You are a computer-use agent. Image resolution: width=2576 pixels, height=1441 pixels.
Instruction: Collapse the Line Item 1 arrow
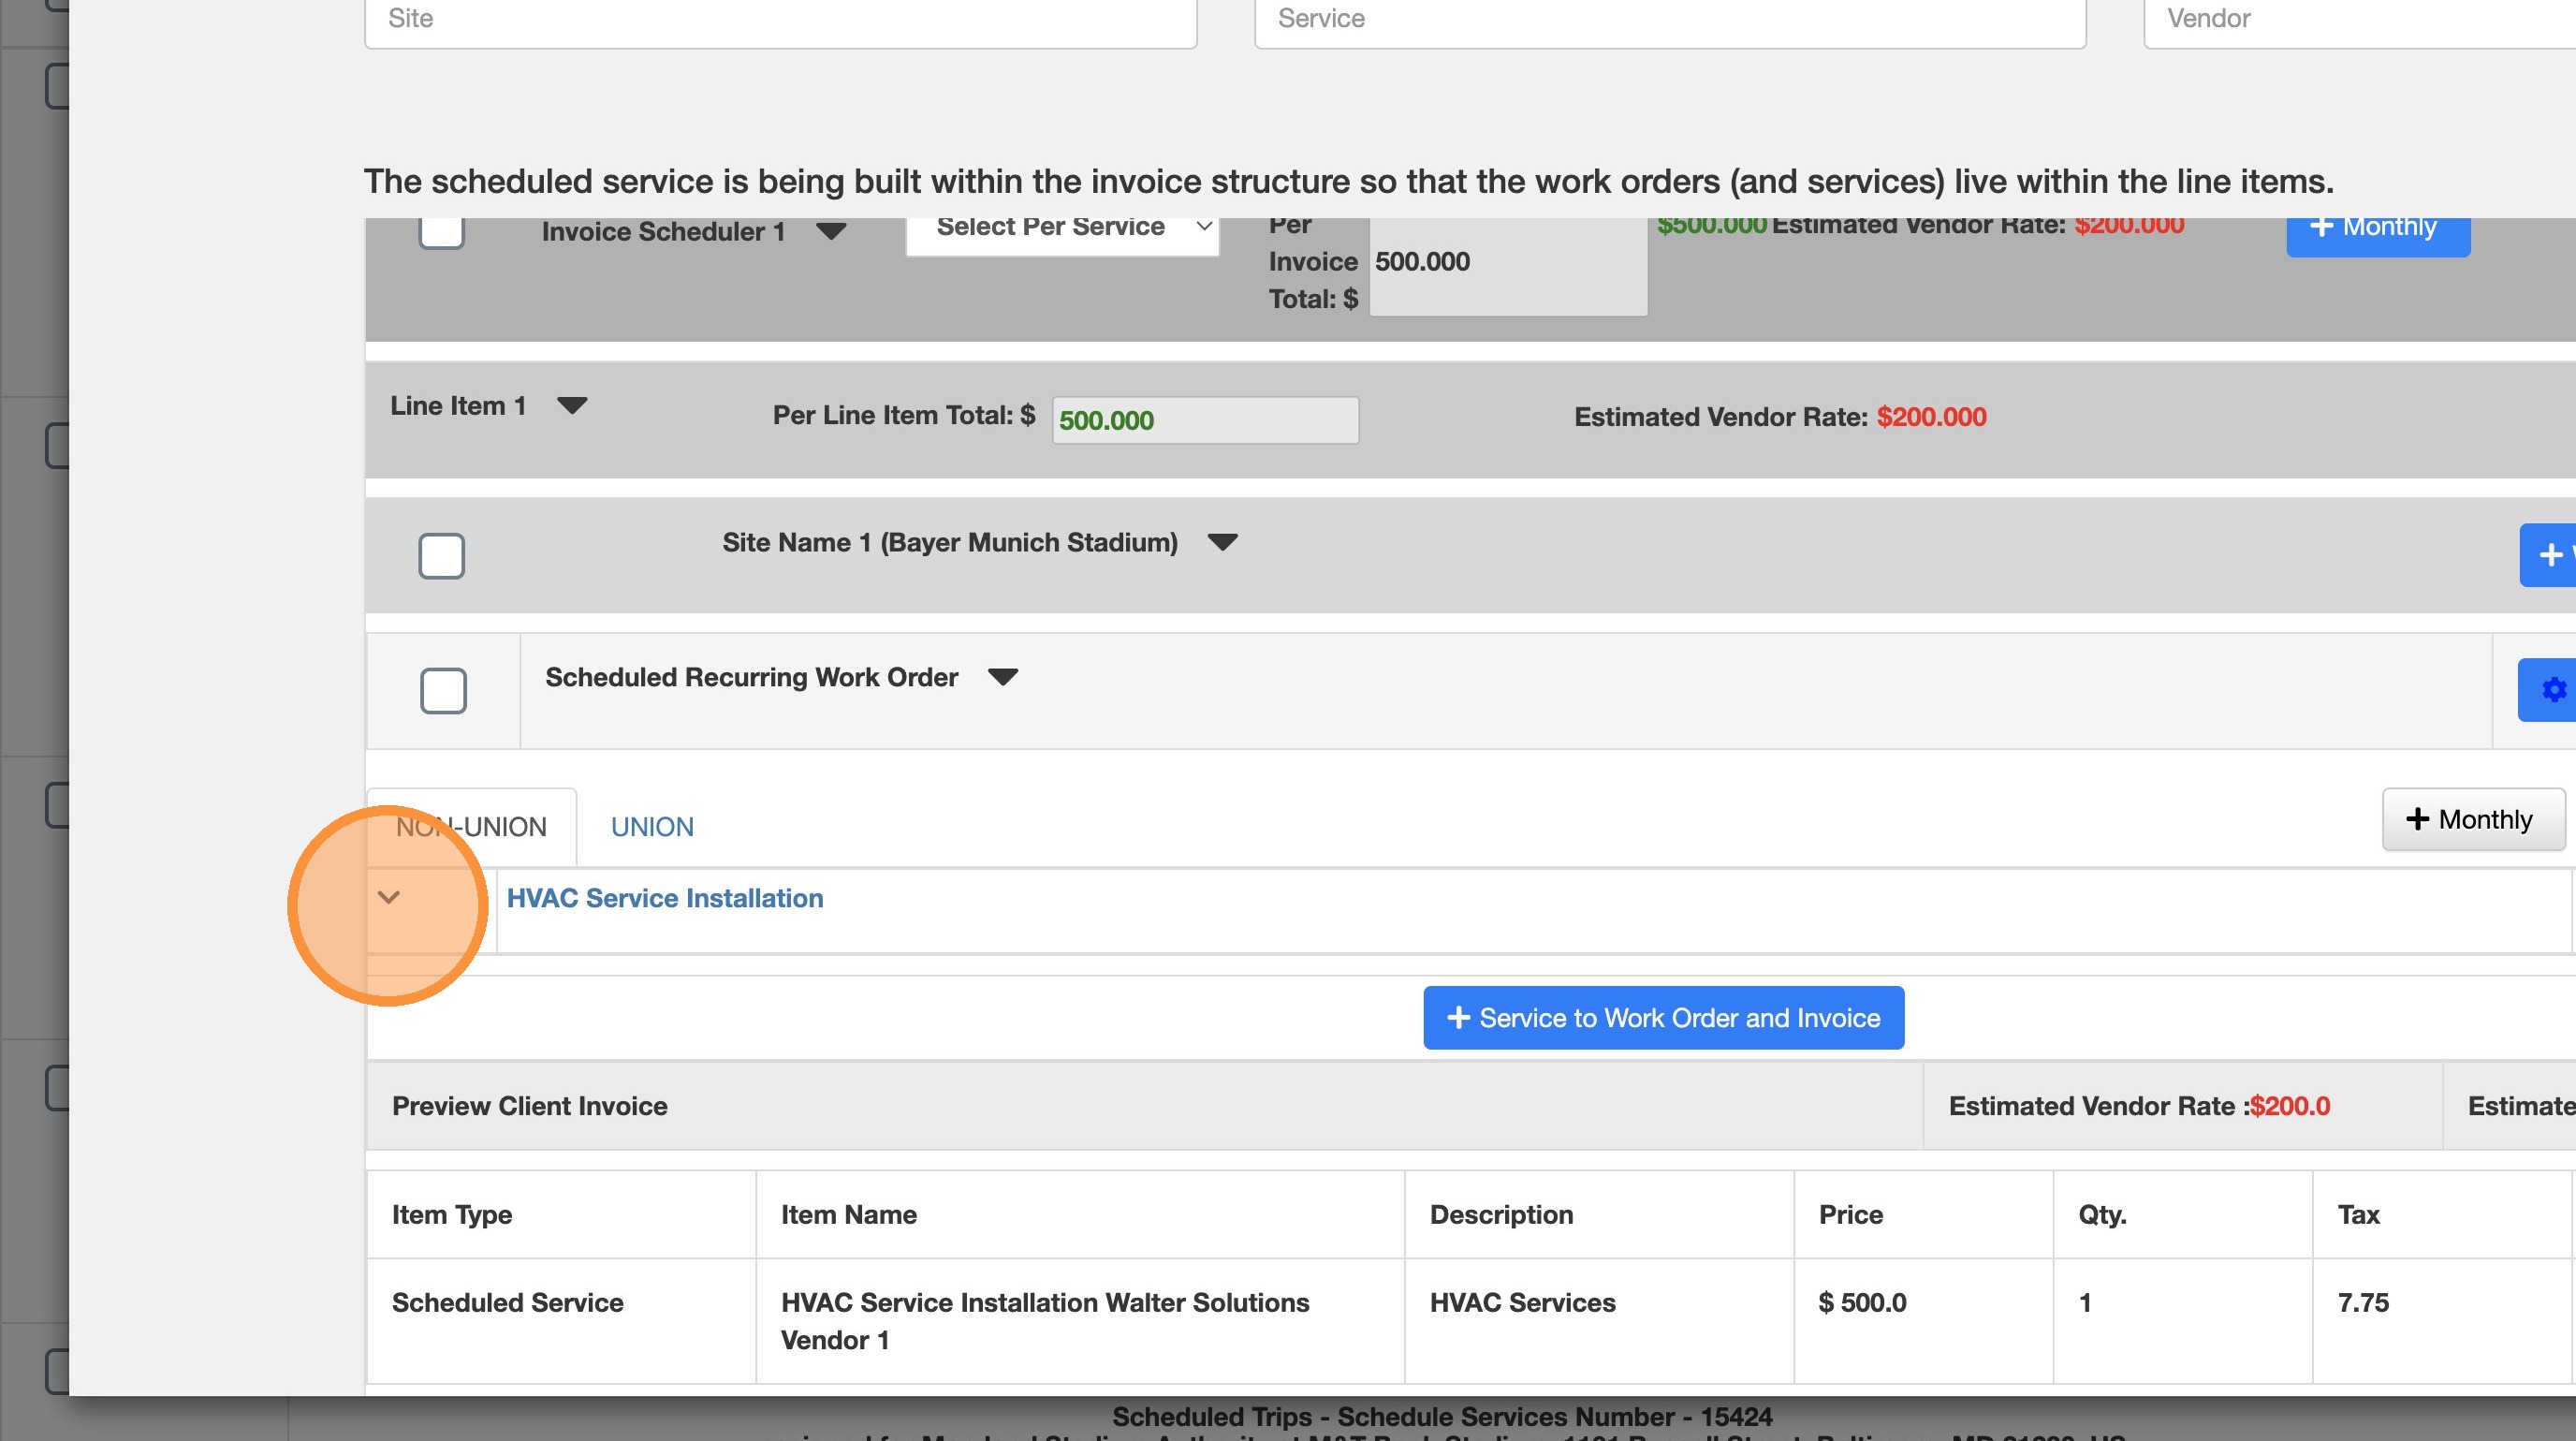[x=572, y=406]
